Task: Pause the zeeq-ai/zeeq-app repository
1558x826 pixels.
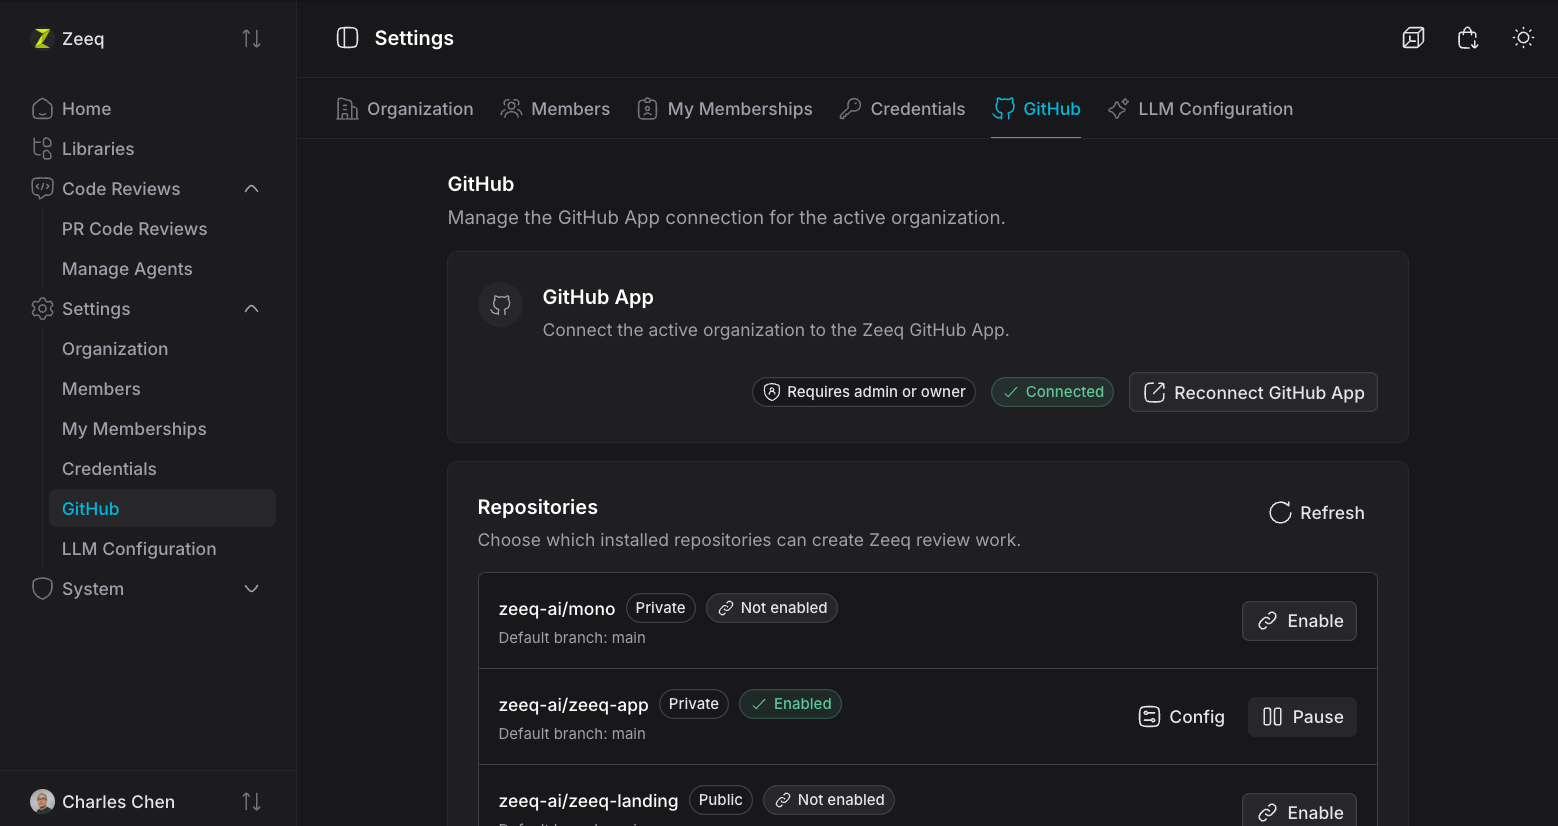Action: (x=1302, y=717)
